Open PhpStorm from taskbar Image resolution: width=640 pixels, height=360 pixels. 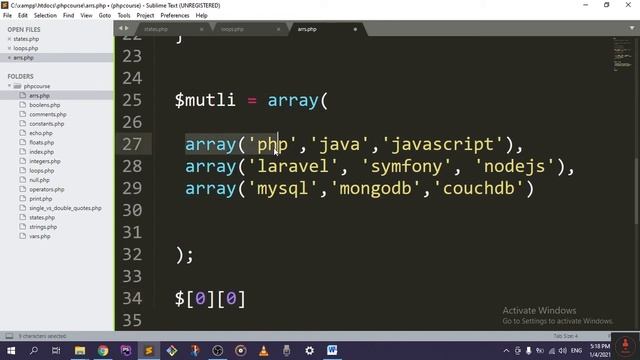[x=126, y=351]
